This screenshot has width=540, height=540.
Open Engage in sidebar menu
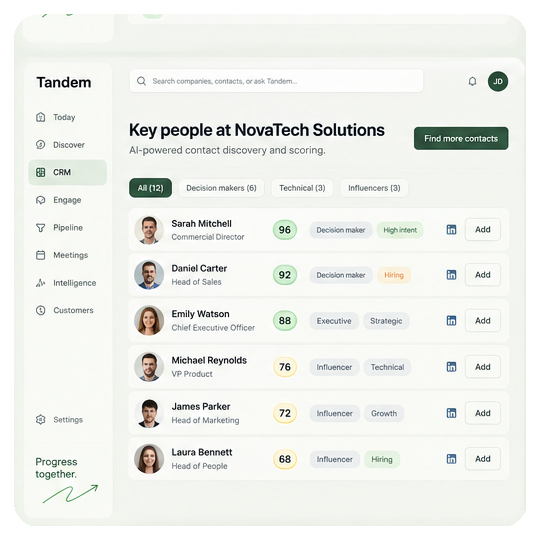[x=67, y=200]
